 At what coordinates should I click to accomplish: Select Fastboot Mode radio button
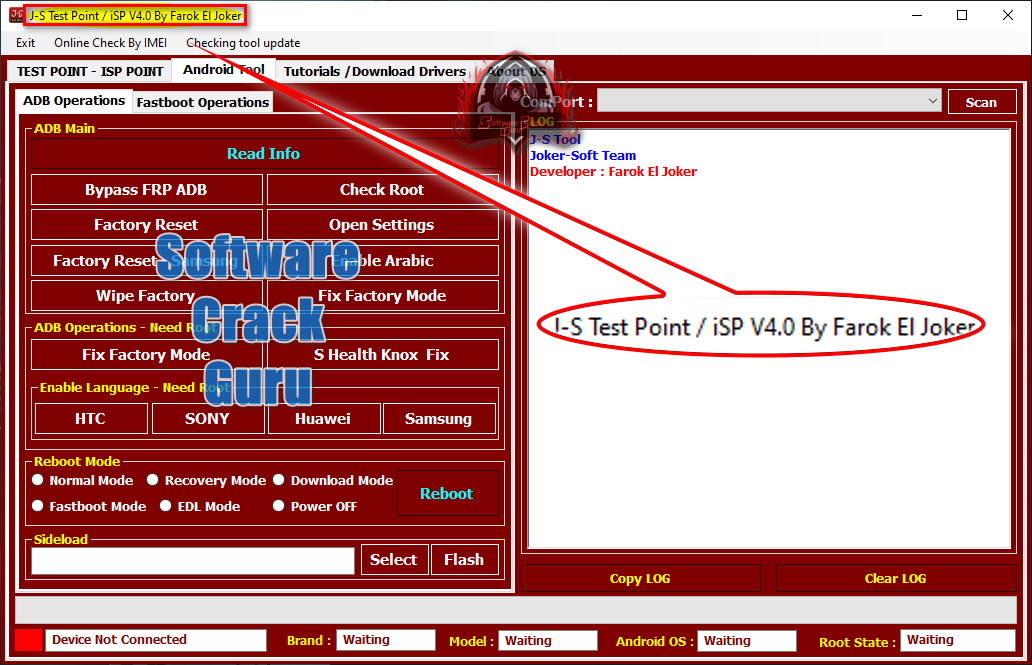(38, 506)
